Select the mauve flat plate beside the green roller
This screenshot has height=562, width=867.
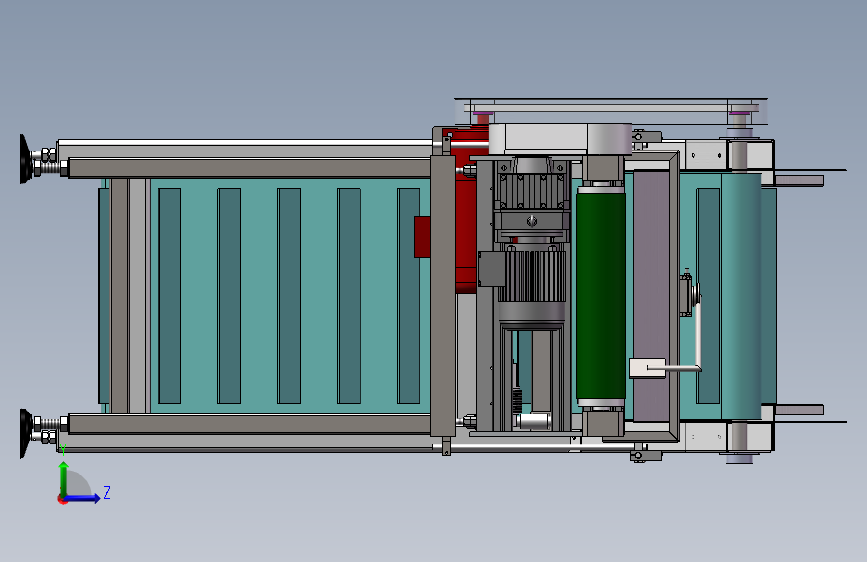click(651, 295)
